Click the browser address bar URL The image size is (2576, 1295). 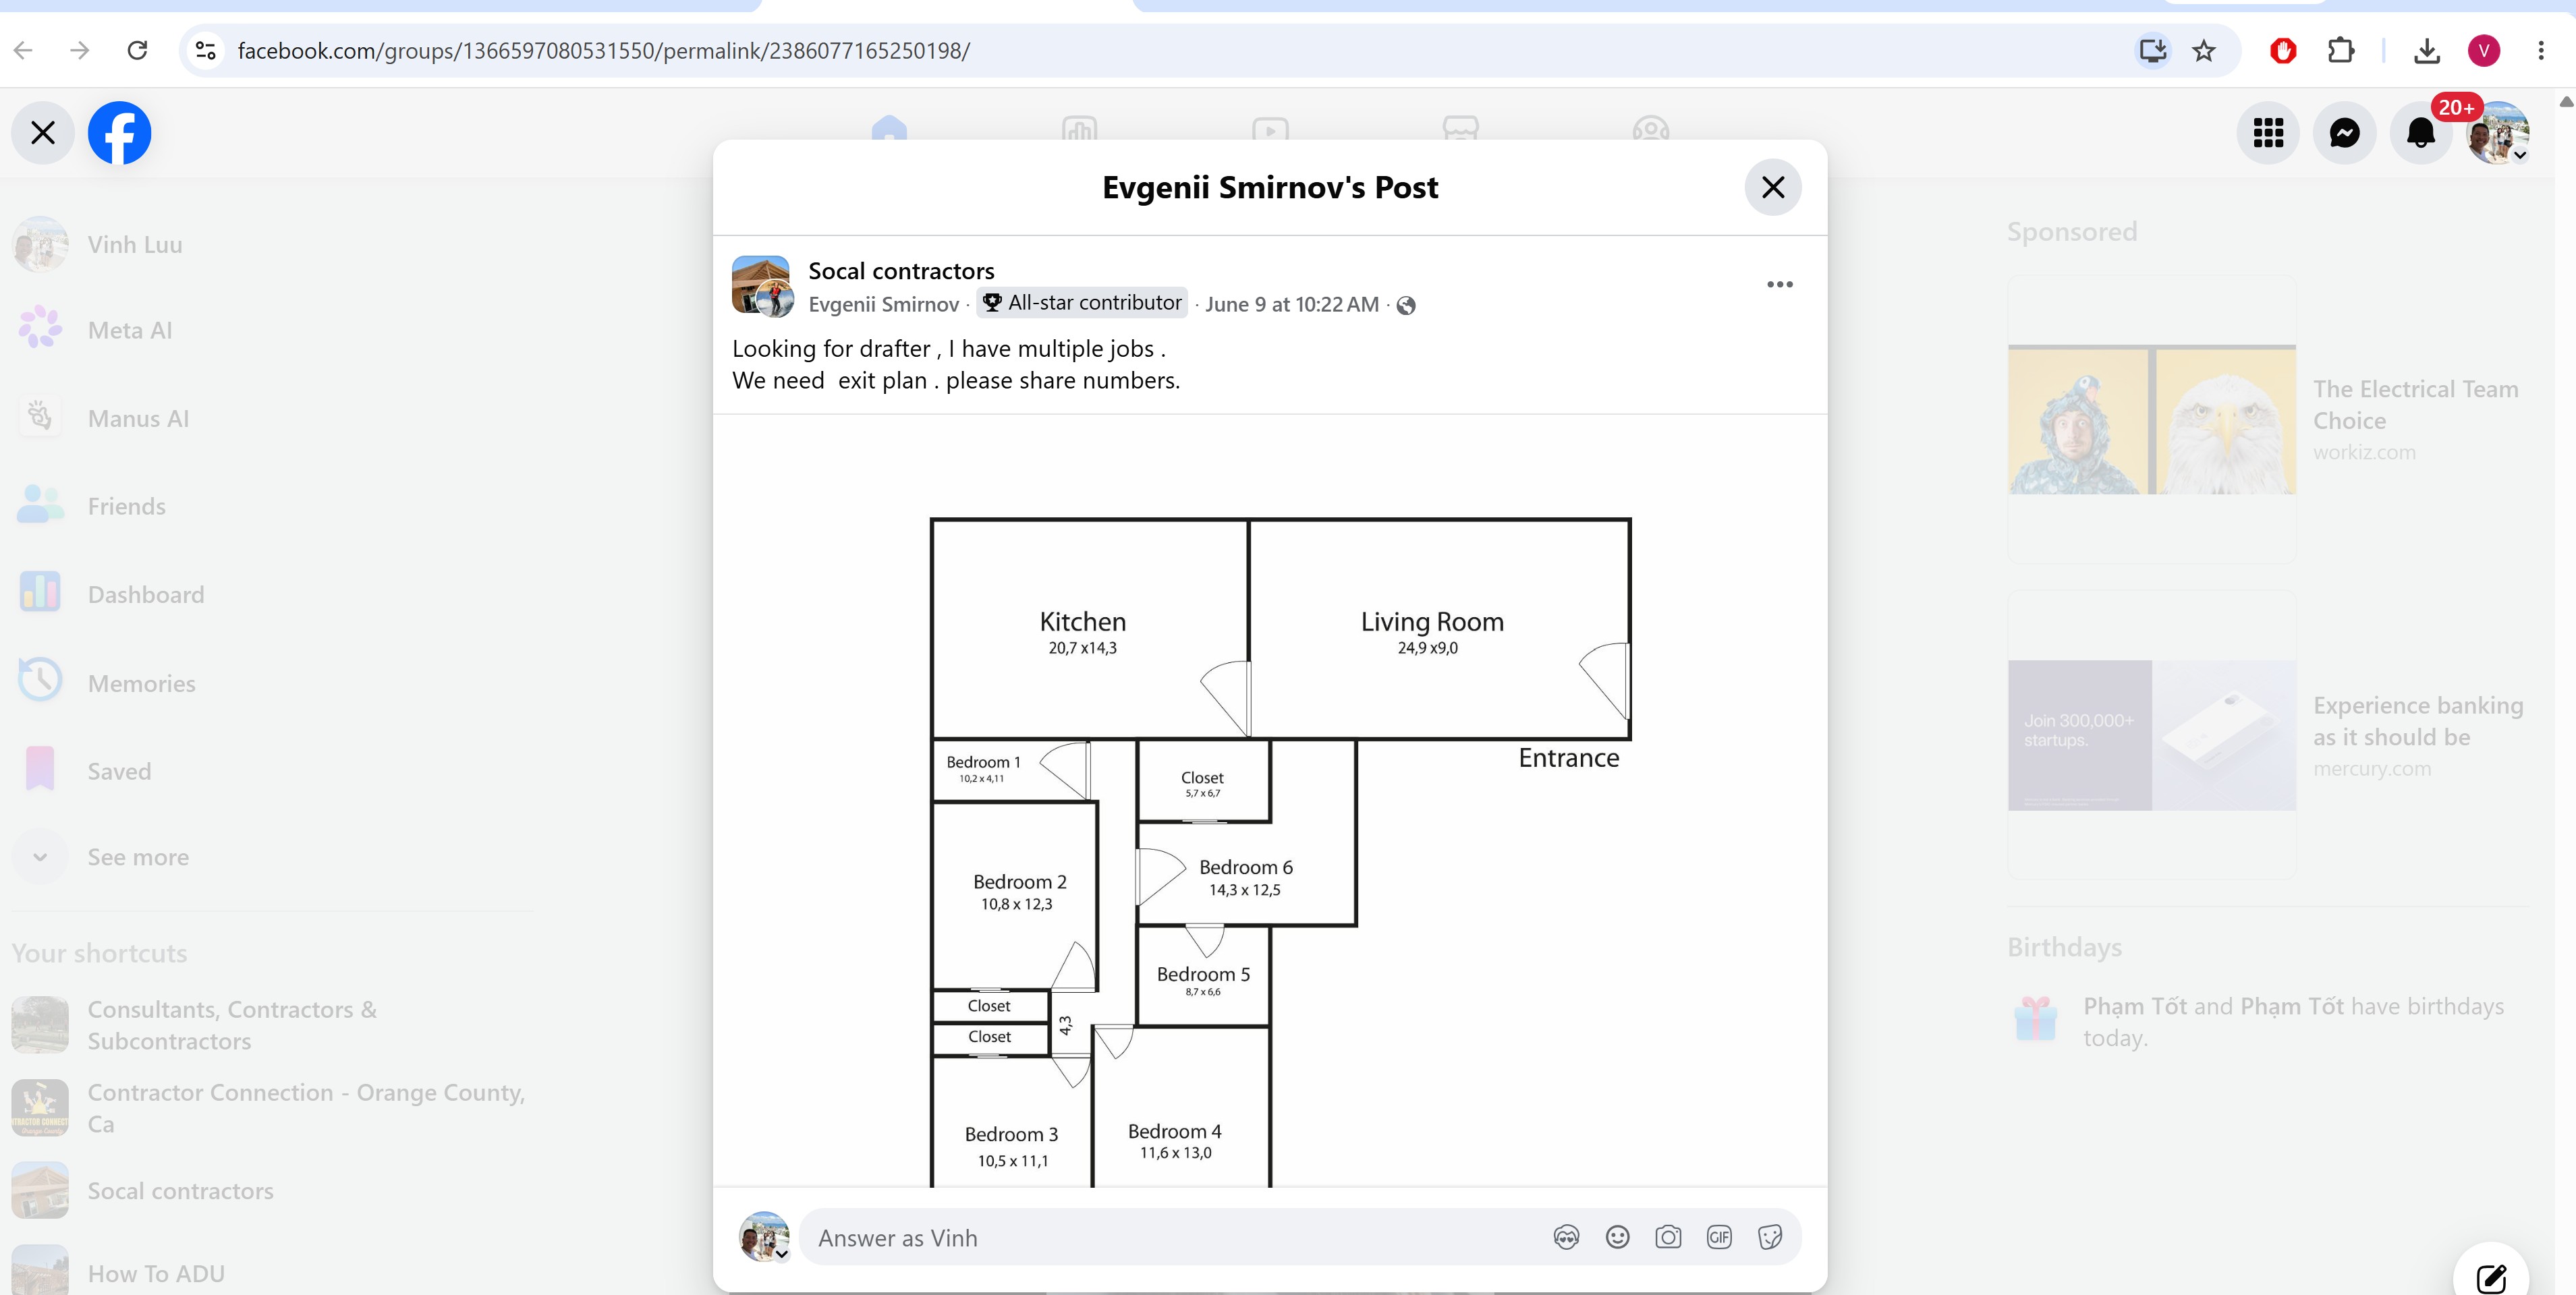(x=604, y=50)
